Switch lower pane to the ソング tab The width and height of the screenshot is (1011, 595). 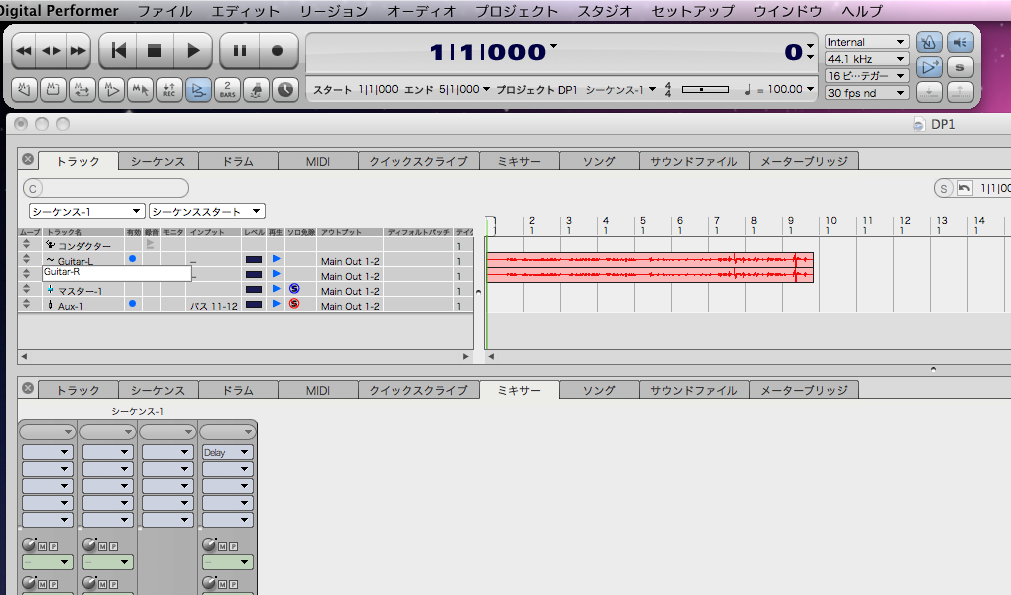(x=599, y=390)
